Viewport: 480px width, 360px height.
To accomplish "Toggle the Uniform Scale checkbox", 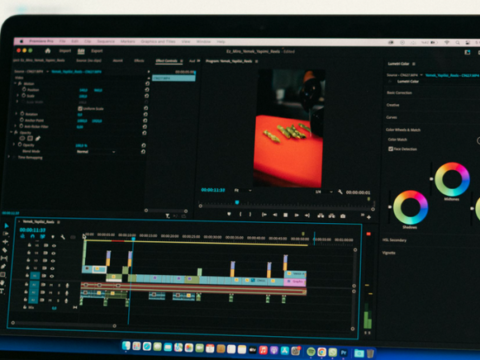I will (x=80, y=109).
